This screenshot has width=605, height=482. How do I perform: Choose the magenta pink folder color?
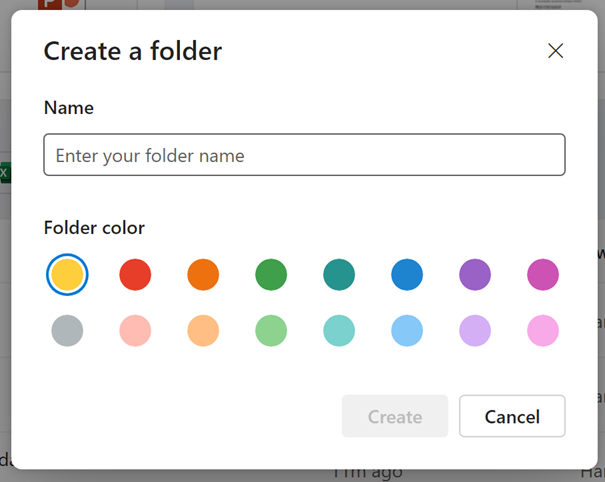click(543, 274)
